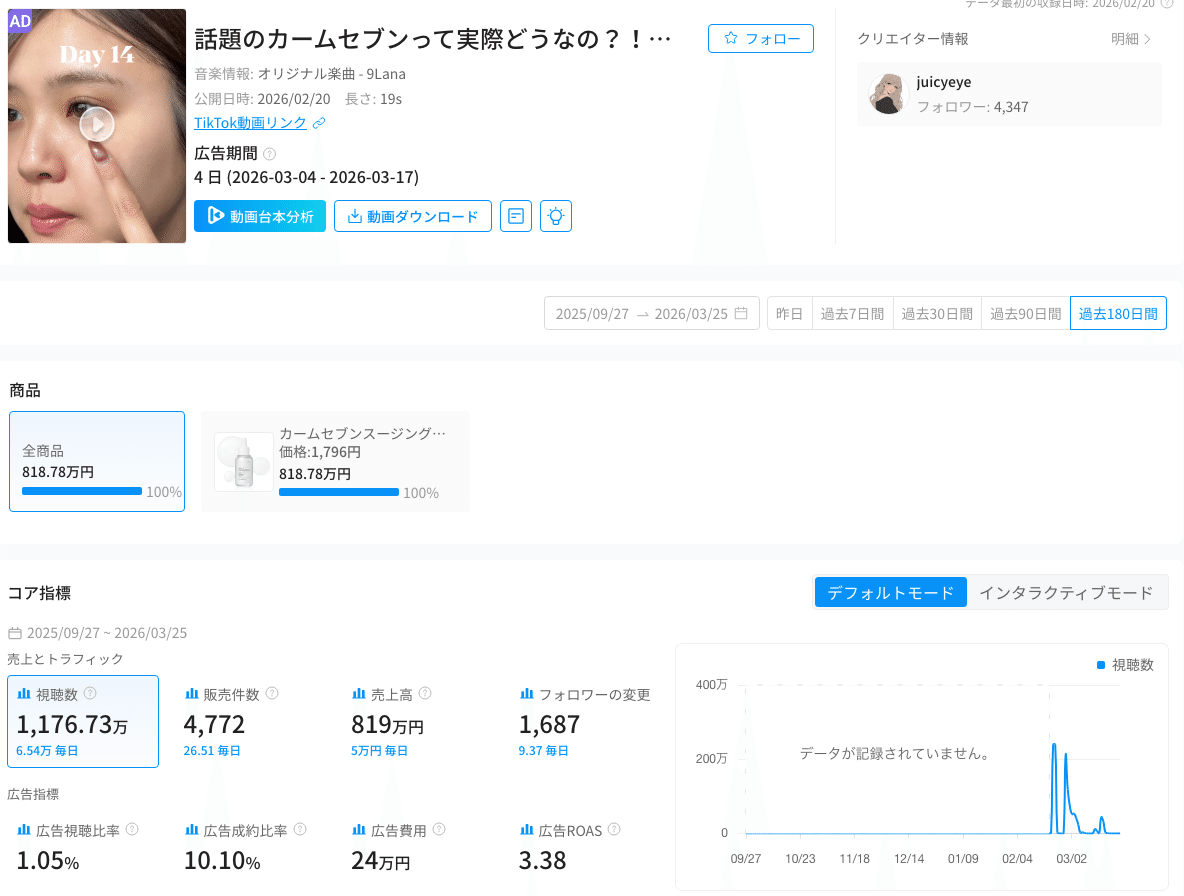Viewport: 1184px width, 896px height.
Task: Switch to デフォルトモード
Action: [x=890, y=593]
